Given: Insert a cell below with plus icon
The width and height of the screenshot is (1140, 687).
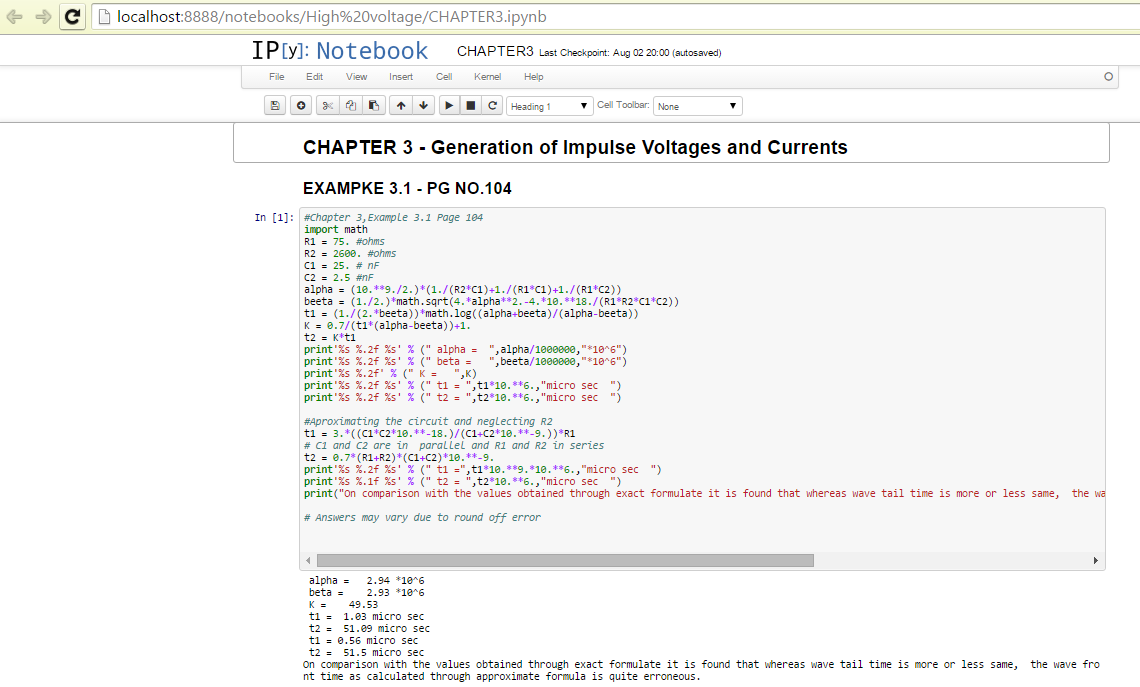Looking at the screenshot, I should click(x=300, y=106).
